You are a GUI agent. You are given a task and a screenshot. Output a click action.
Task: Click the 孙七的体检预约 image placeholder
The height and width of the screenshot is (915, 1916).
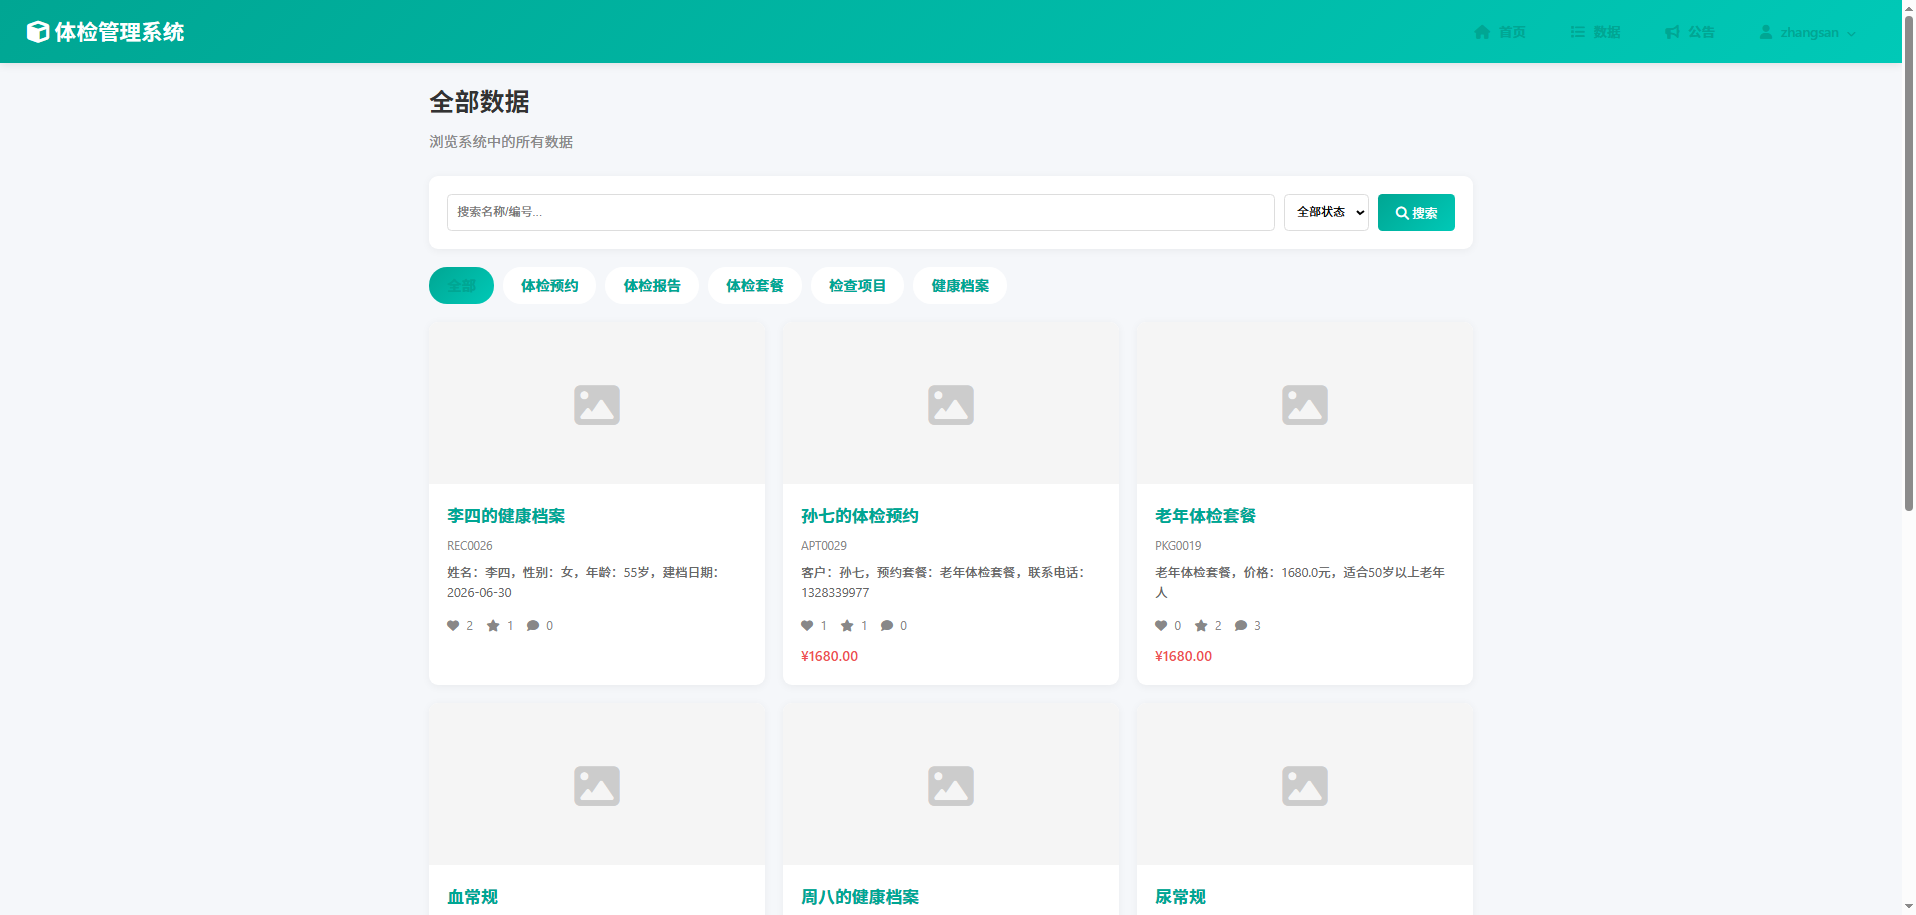pyautogui.click(x=951, y=404)
